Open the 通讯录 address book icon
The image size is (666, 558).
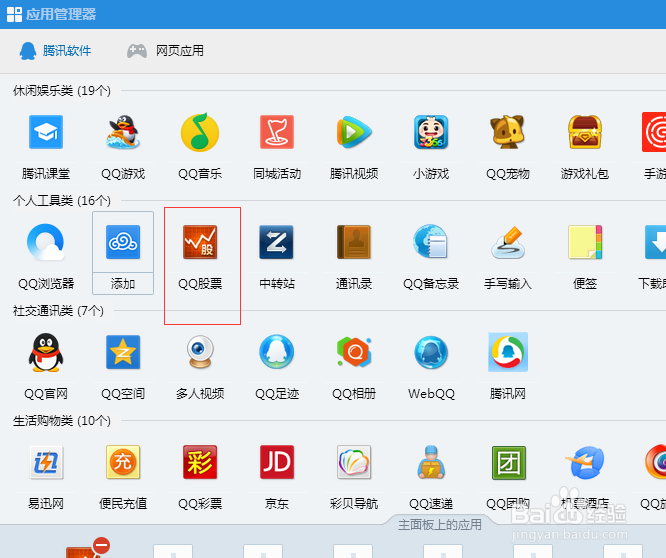tap(354, 242)
